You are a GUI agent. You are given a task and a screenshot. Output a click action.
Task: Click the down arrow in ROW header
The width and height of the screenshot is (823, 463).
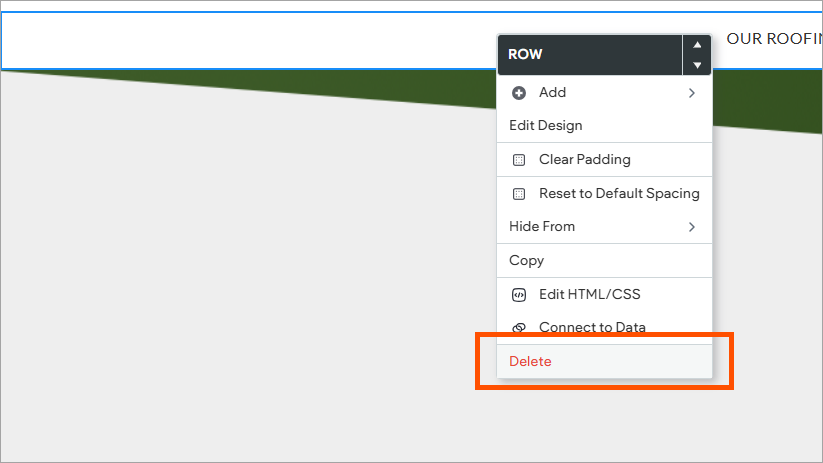coord(697,65)
